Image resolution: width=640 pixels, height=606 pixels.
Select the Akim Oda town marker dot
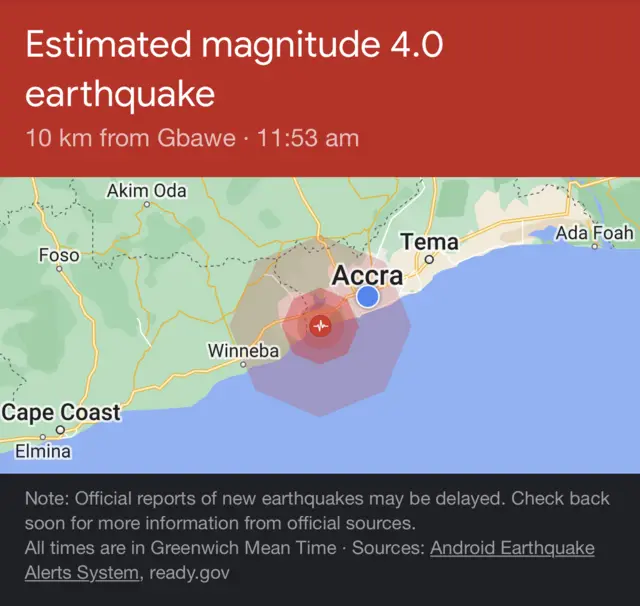[x=146, y=204]
